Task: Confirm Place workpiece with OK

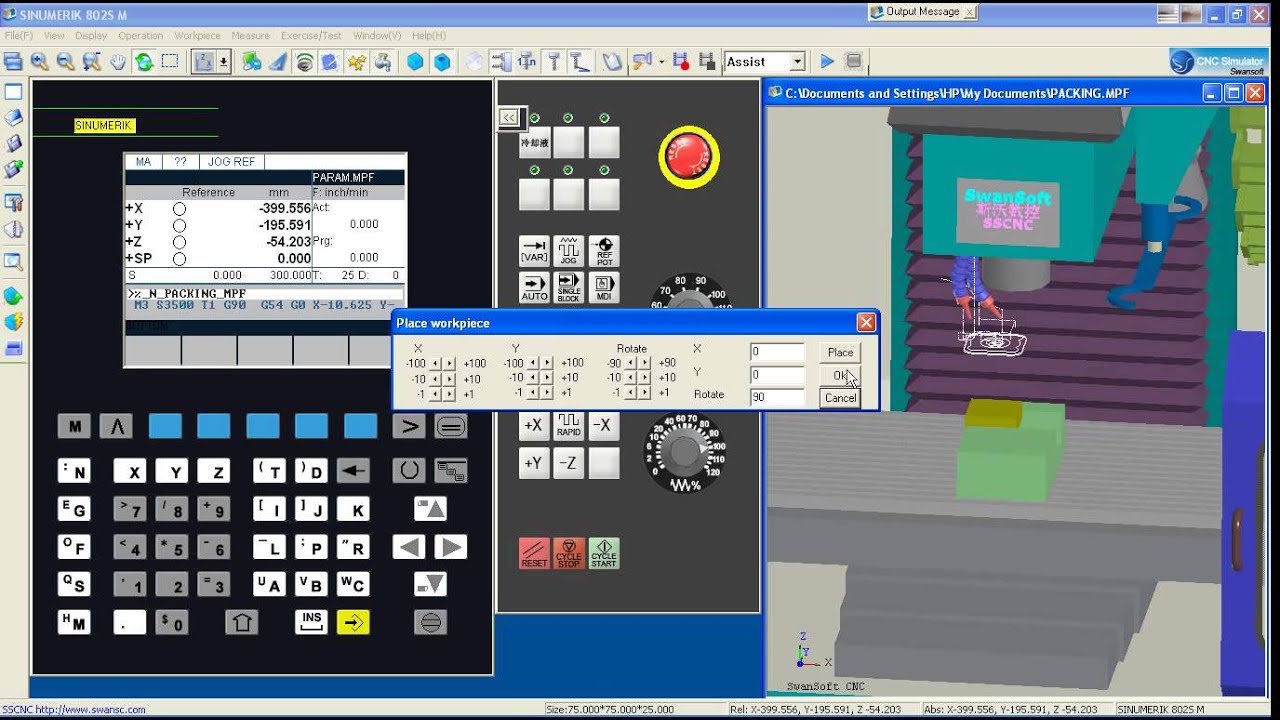Action: [840, 375]
